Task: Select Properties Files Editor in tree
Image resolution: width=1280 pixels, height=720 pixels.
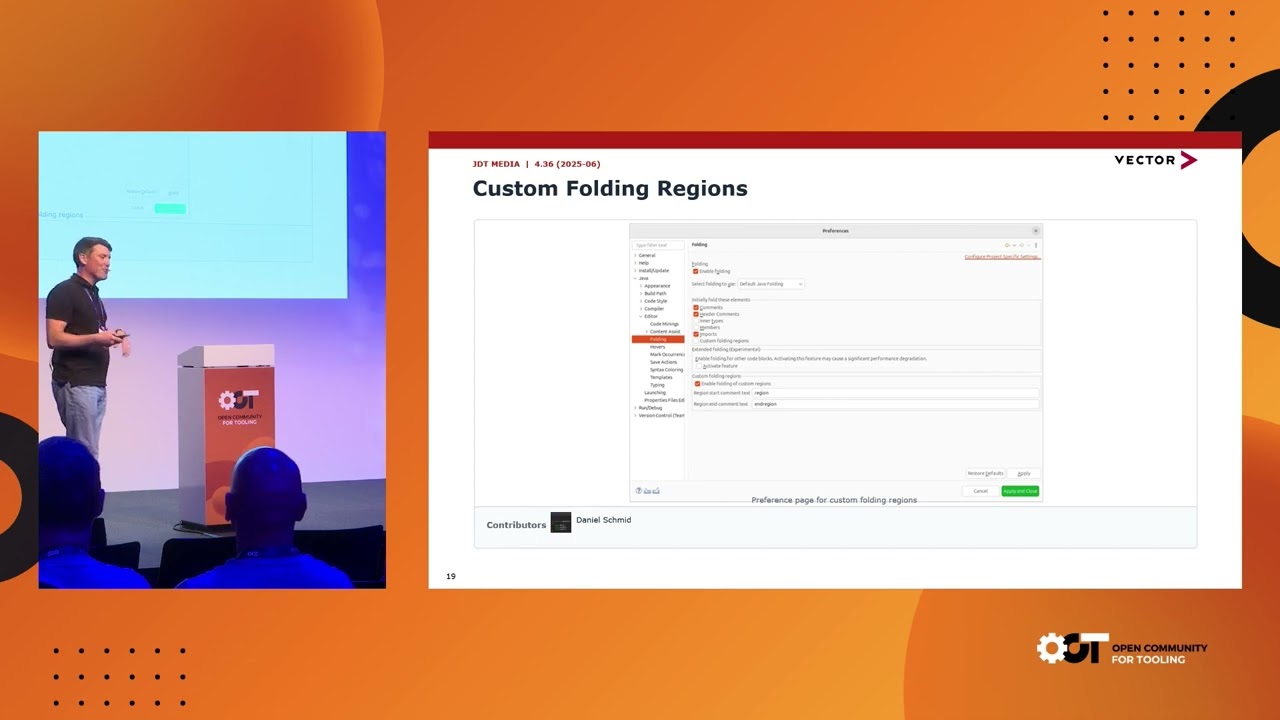Action: (664, 400)
